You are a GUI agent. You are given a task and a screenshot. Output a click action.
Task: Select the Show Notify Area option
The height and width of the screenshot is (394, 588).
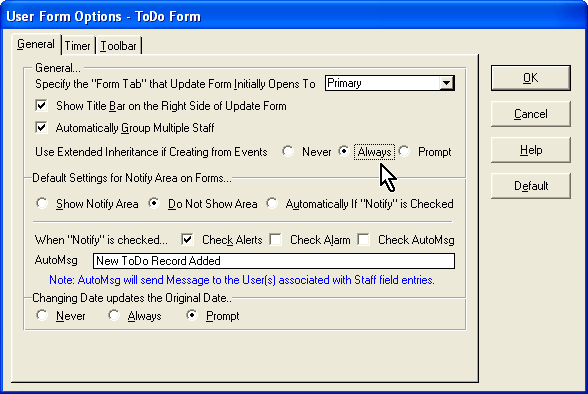(42, 204)
